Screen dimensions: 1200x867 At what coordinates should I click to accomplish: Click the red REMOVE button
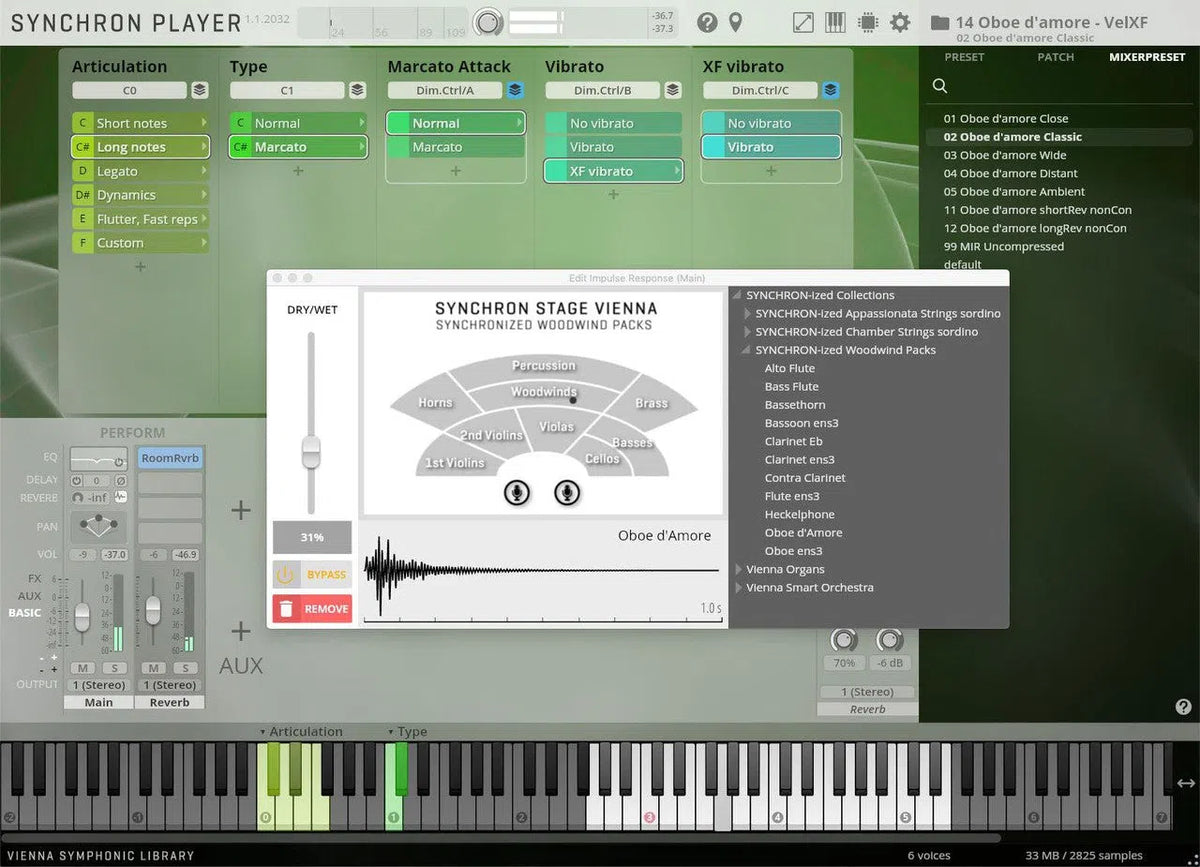pos(312,608)
